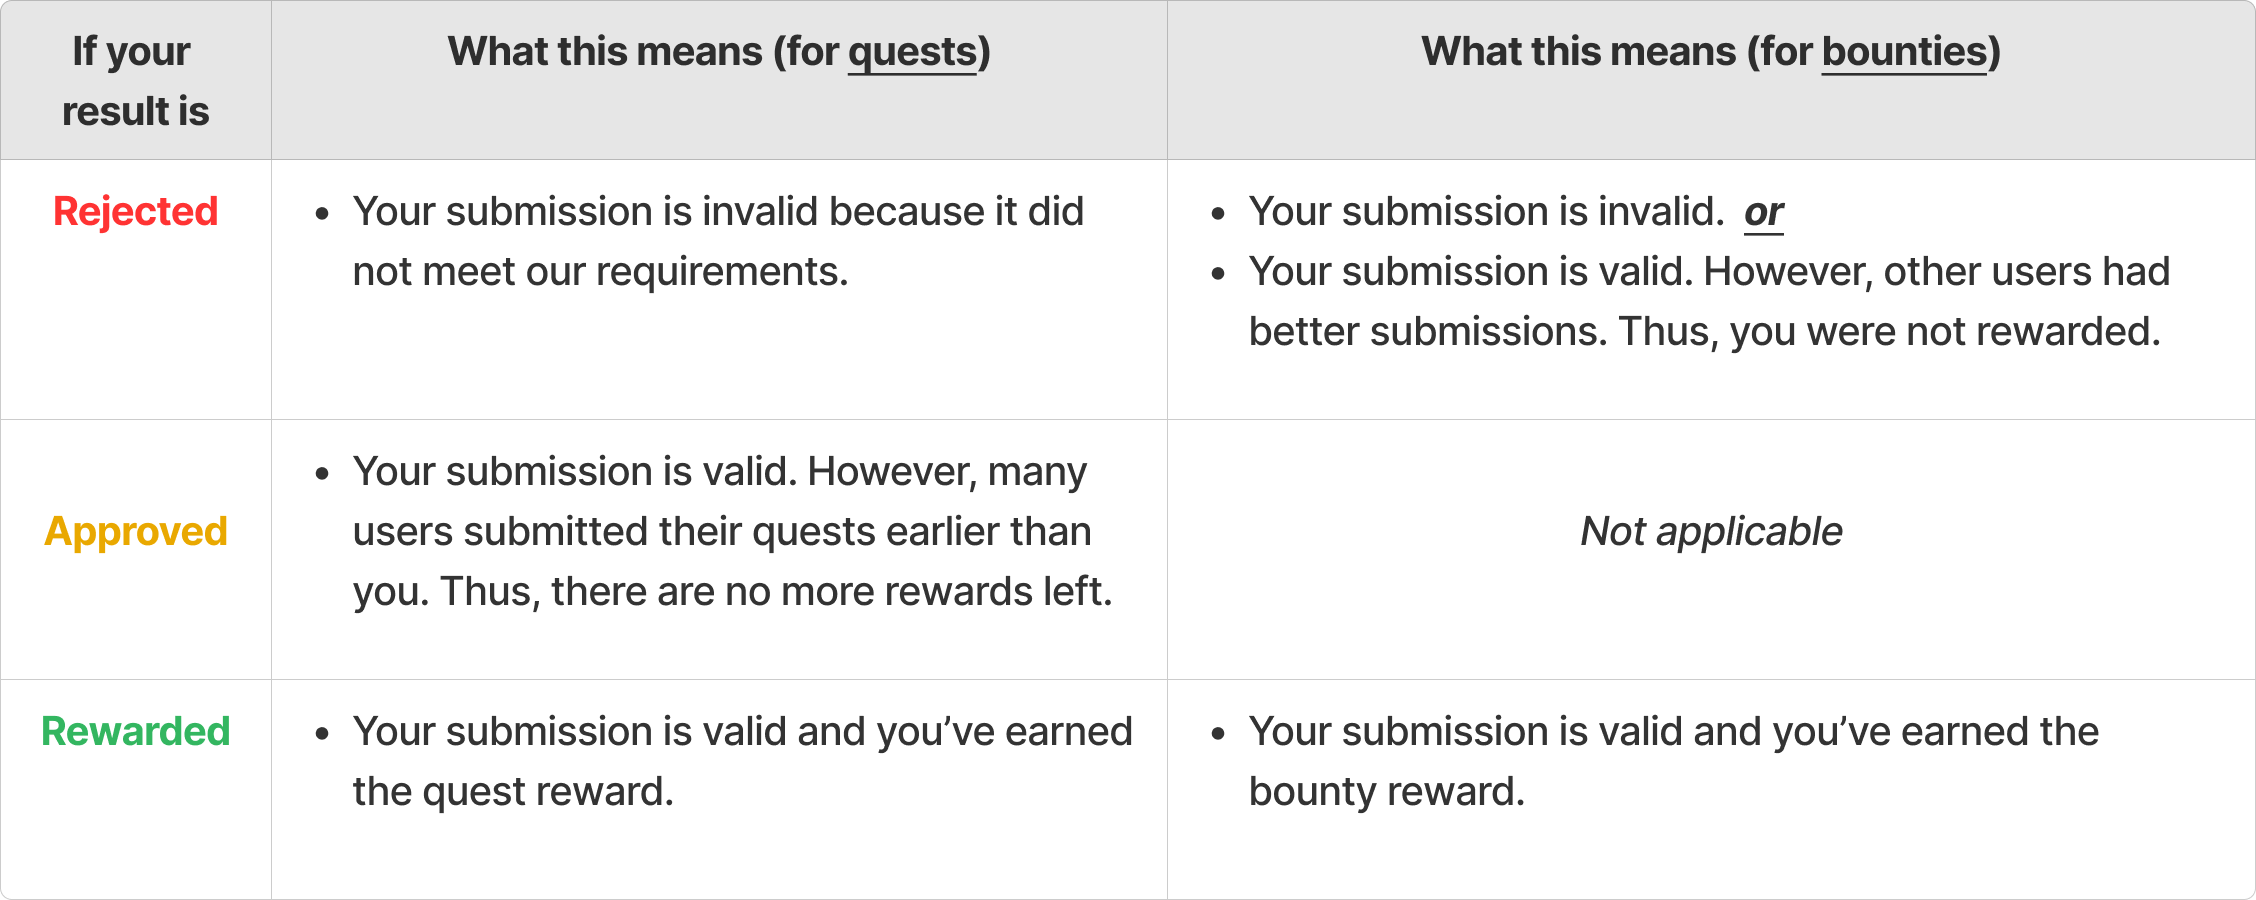Image resolution: width=2256 pixels, height=900 pixels.
Task: Click the underlined italic 'or' text
Action: point(1764,212)
